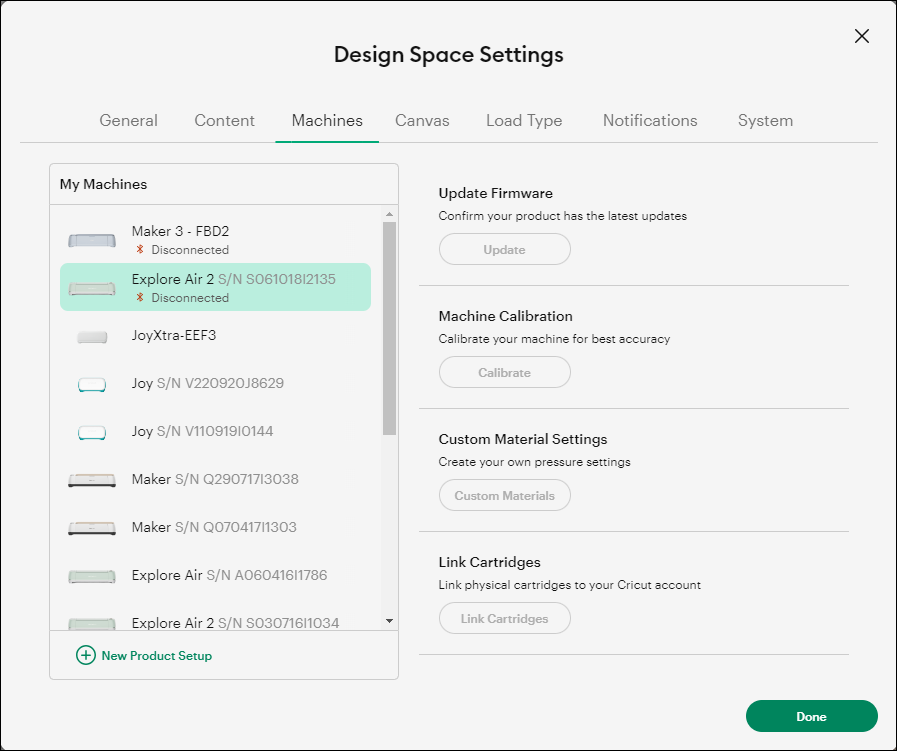This screenshot has width=897, height=751.
Task: Switch to the Canvas tab
Action: pos(422,120)
